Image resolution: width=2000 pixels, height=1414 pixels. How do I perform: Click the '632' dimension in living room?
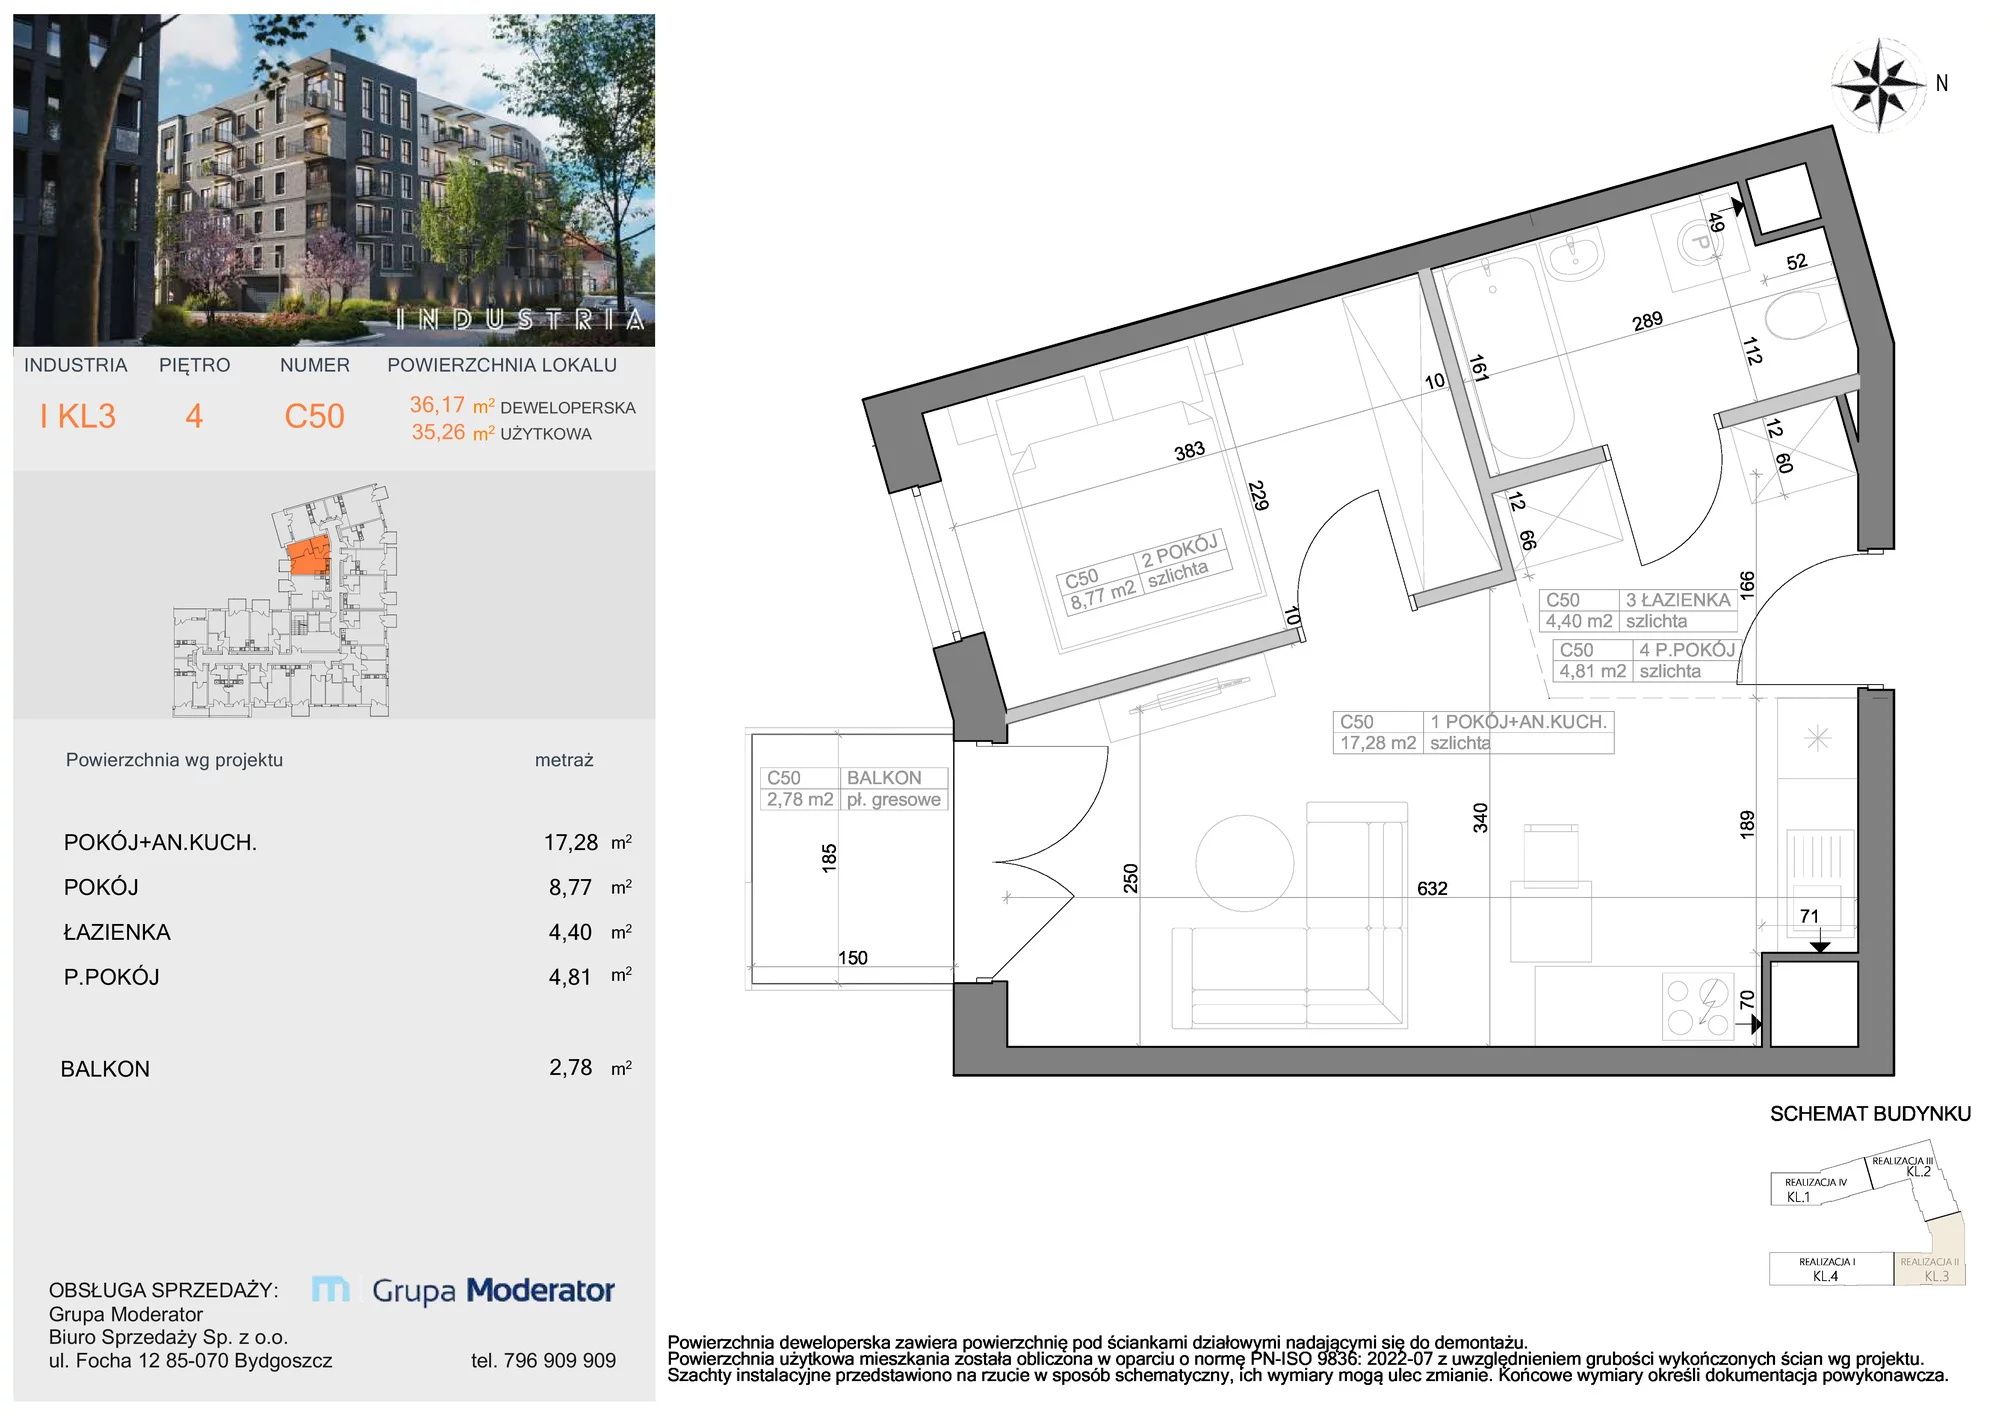(1432, 888)
